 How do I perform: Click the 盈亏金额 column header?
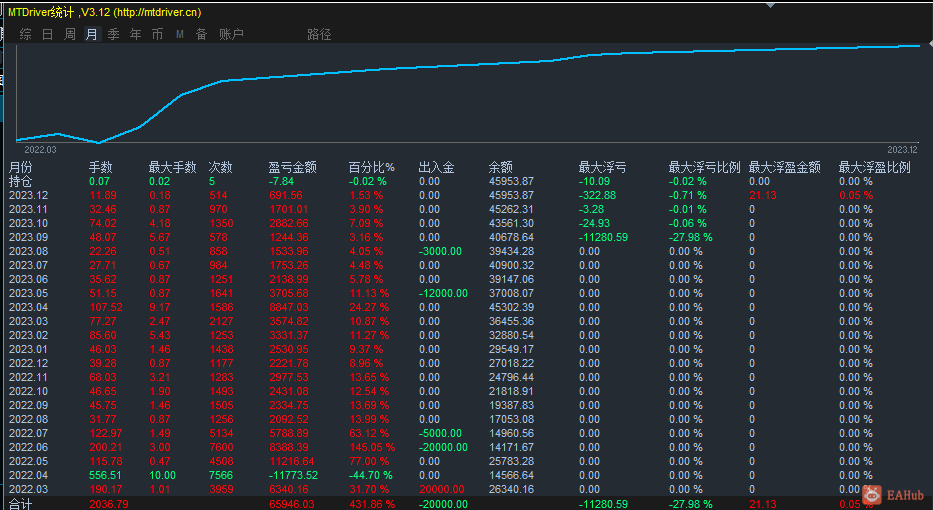(292, 168)
